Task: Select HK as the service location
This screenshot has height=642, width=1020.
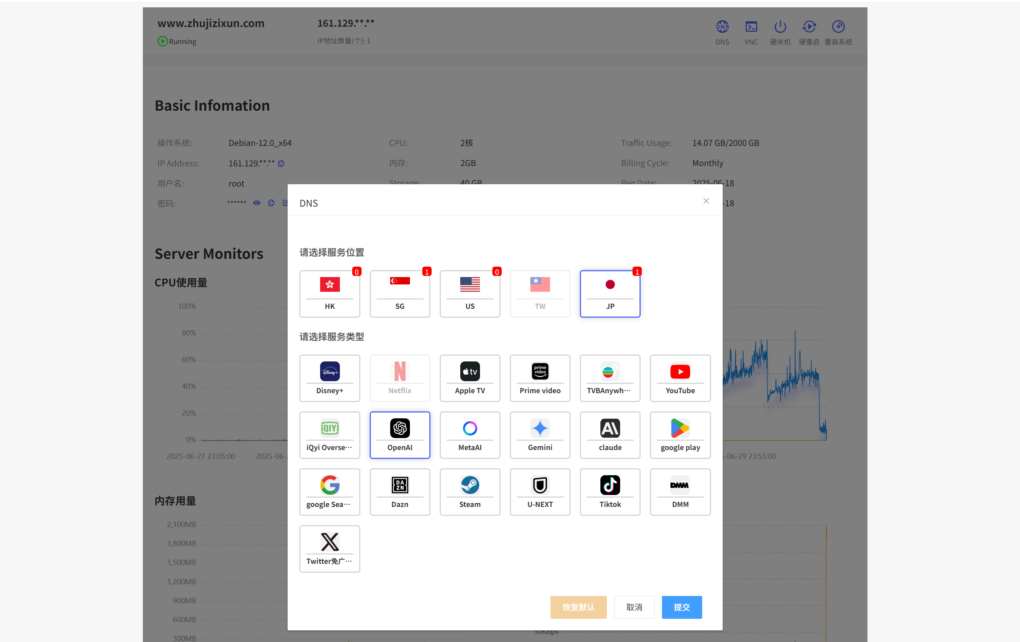Action: [x=330, y=294]
